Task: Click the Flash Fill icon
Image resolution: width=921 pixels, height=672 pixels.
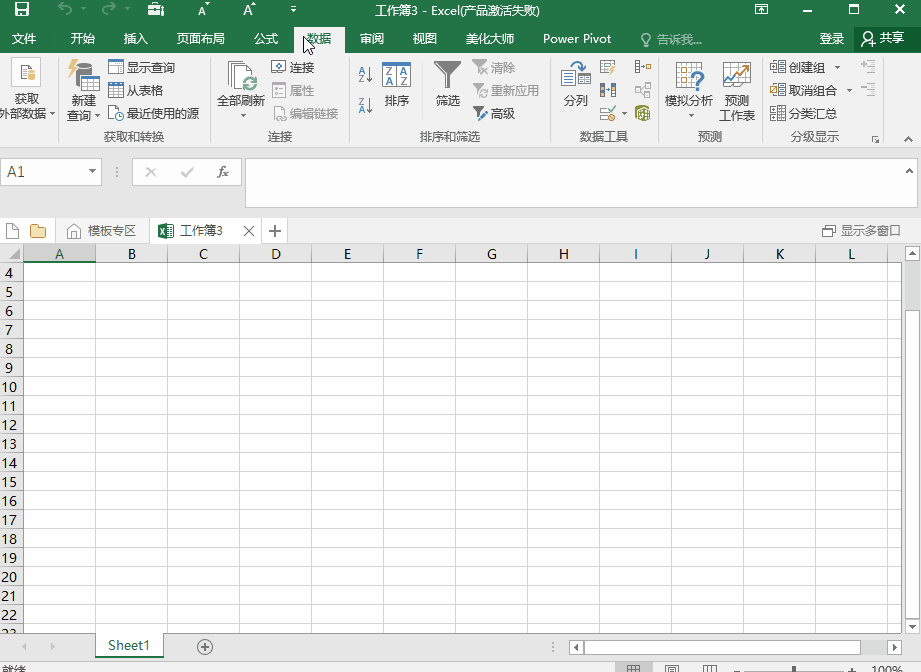Action: (x=608, y=67)
